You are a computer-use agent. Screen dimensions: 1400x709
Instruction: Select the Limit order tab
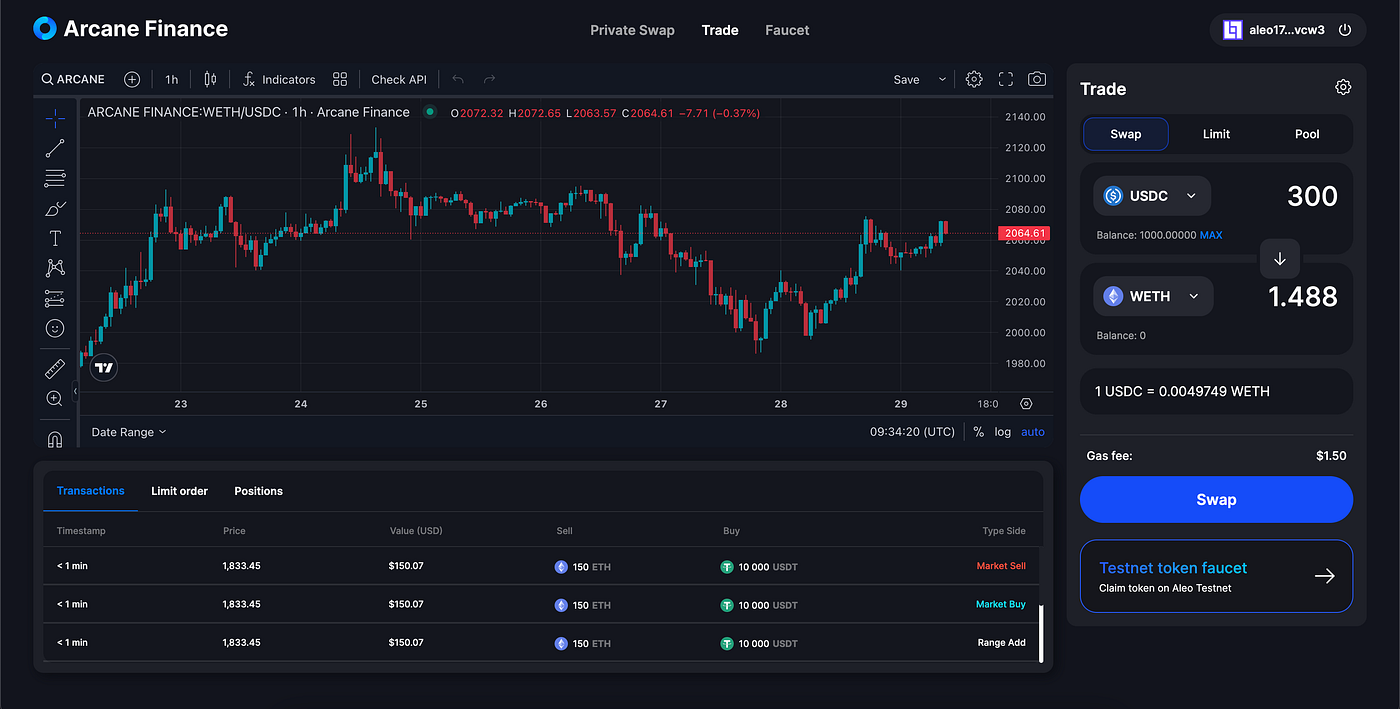click(x=179, y=491)
